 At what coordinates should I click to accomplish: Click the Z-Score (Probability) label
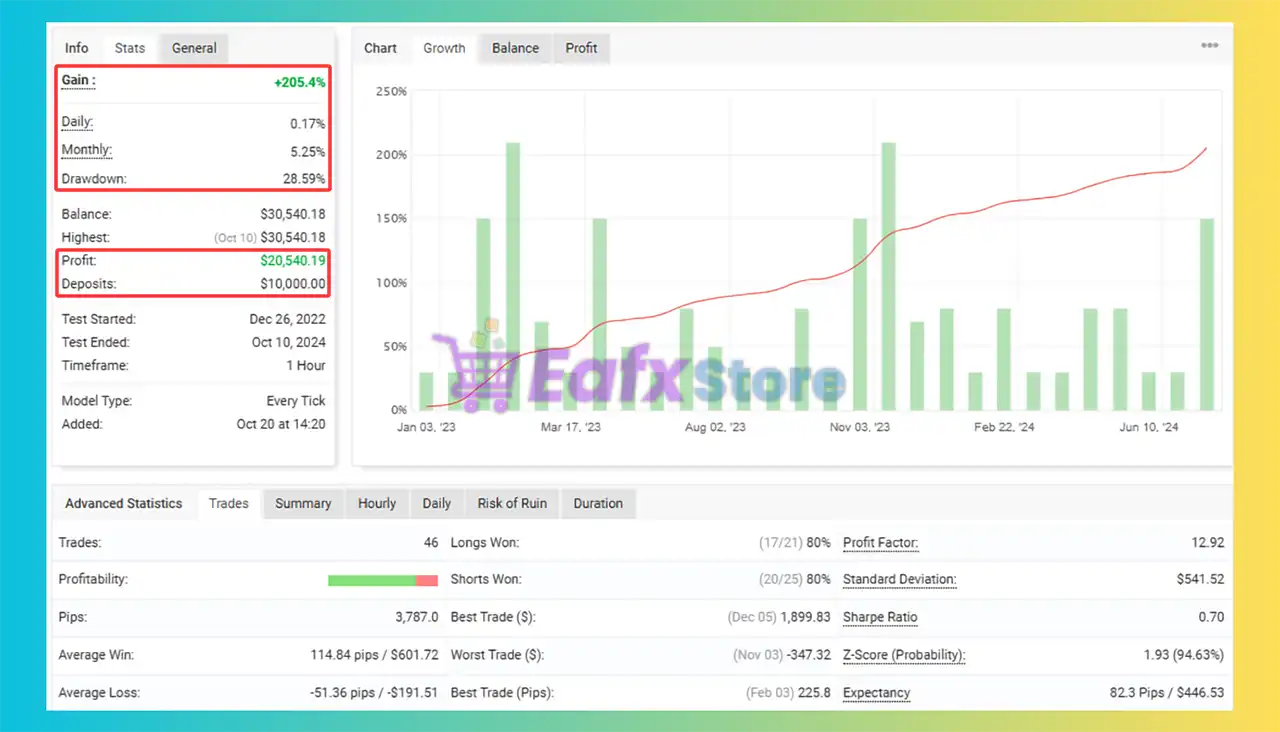904,655
